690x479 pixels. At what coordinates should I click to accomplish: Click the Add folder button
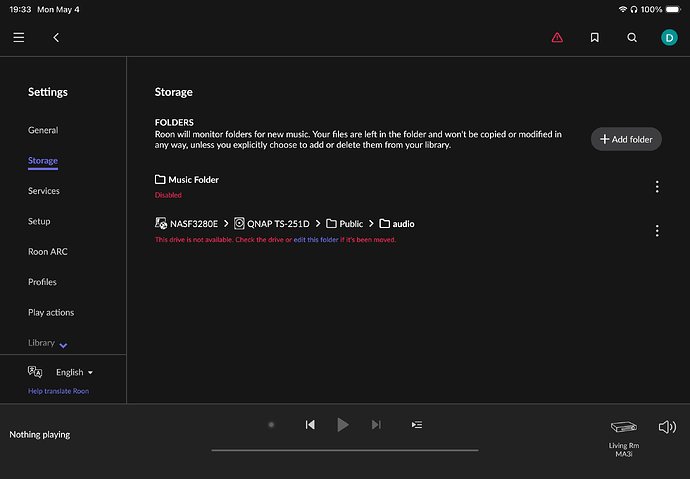(x=626, y=139)
